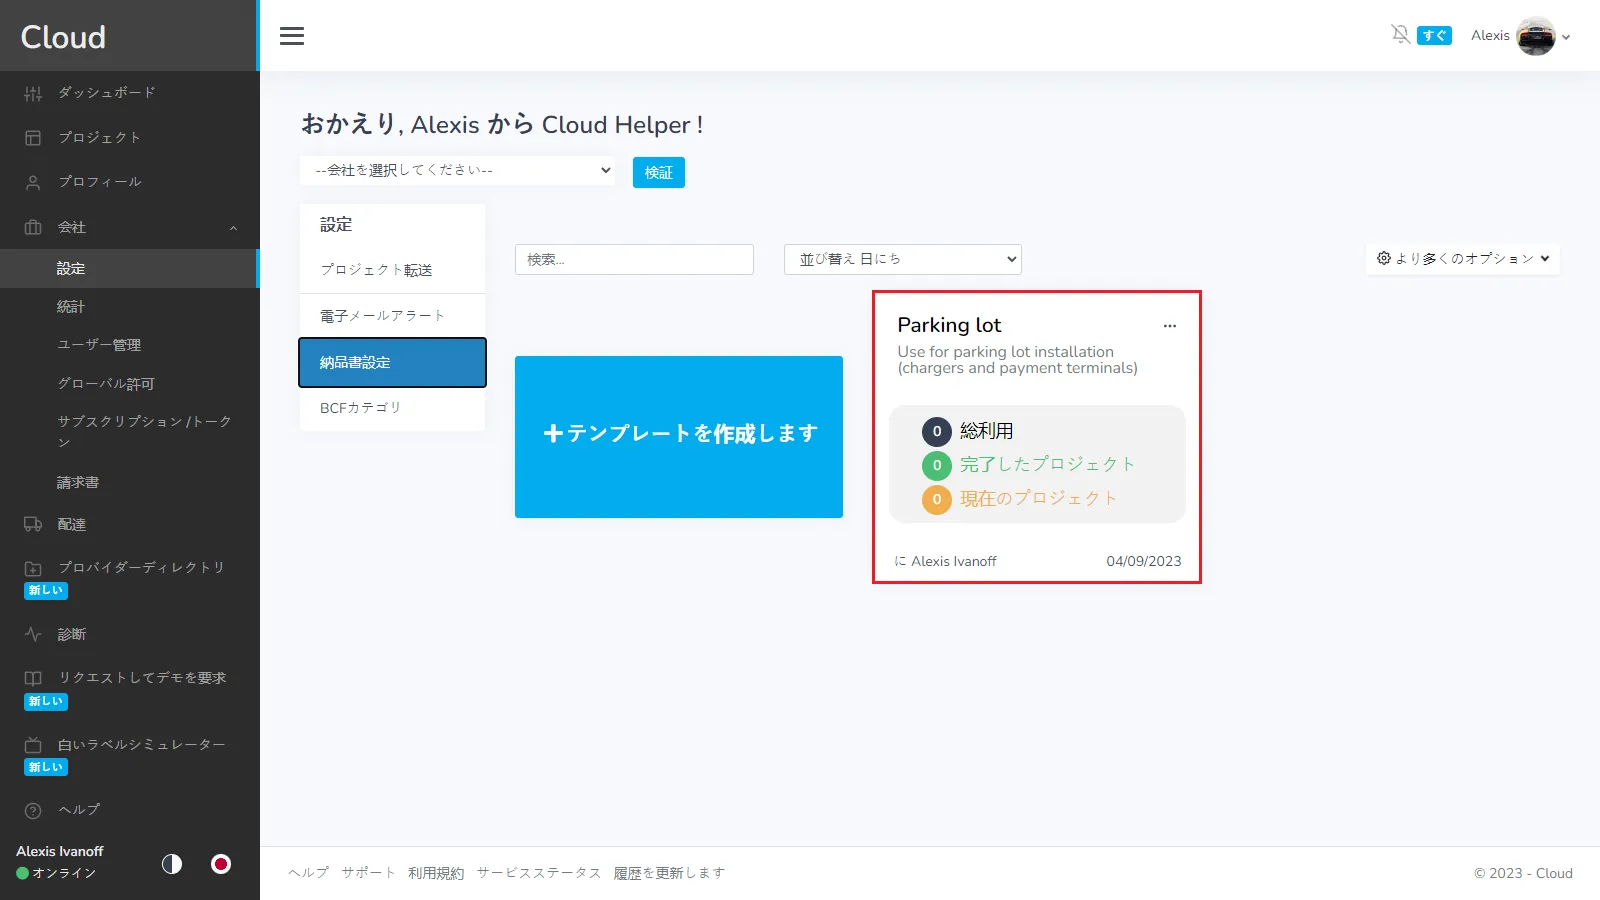Collapse the 会社 sidebar section
Image resolution: width=1600 pixels, height=900 pixels.
[x=232, y=228]
